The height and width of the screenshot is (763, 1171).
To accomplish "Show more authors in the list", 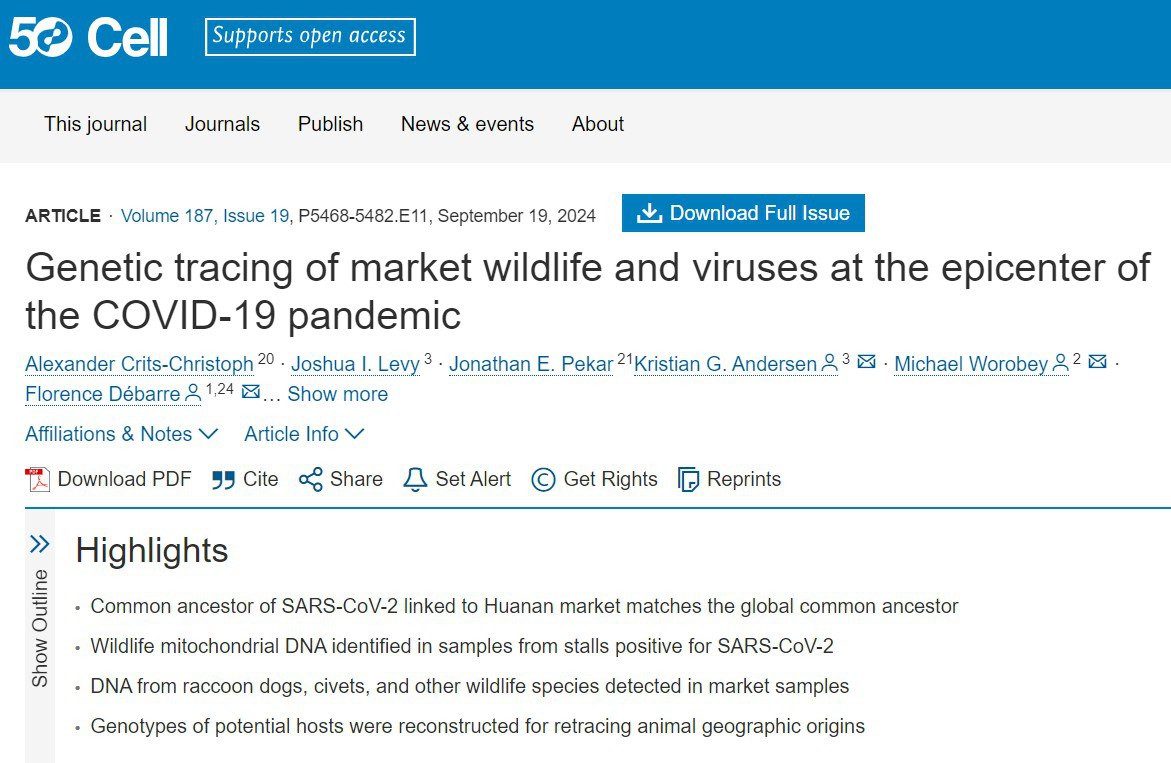I will tap(338, 394).
